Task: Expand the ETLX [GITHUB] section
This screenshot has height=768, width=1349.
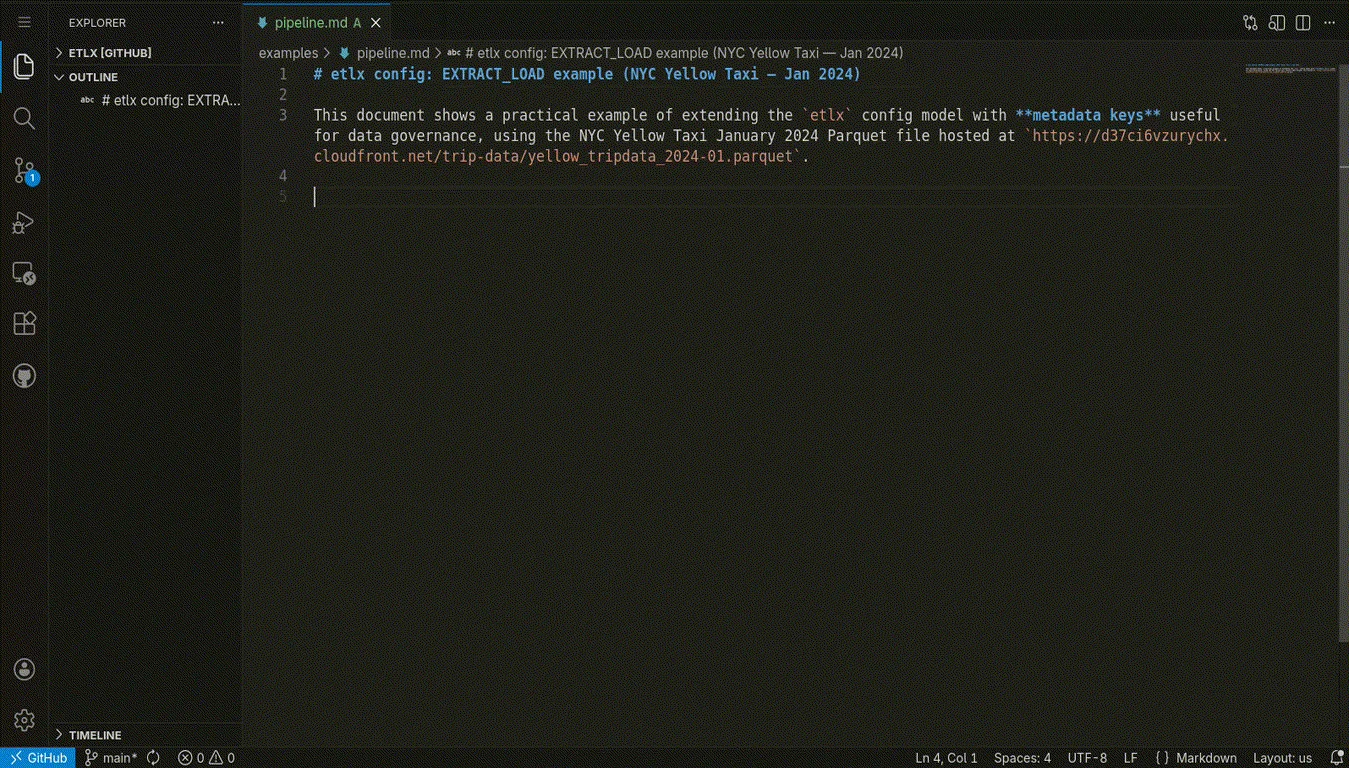Action: (x=109, y=52)
